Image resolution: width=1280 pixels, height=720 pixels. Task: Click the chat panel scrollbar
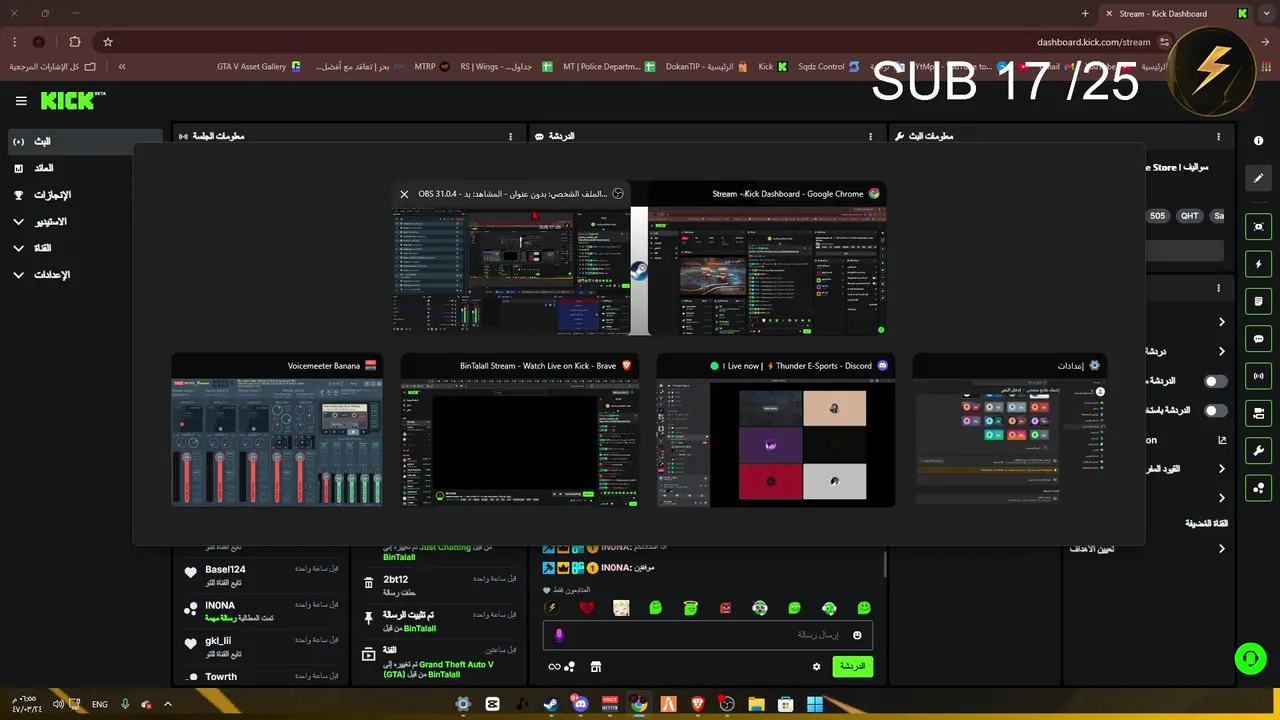point(884,566)
